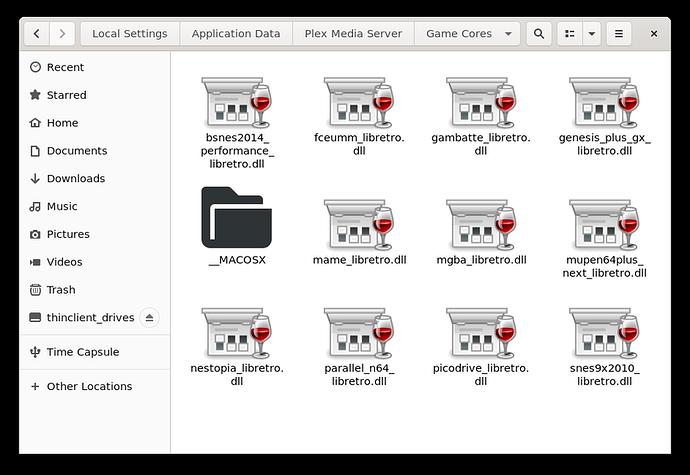Expand the Game Cores dropdown arrow

pyautogui.click(x=508, y=34)
